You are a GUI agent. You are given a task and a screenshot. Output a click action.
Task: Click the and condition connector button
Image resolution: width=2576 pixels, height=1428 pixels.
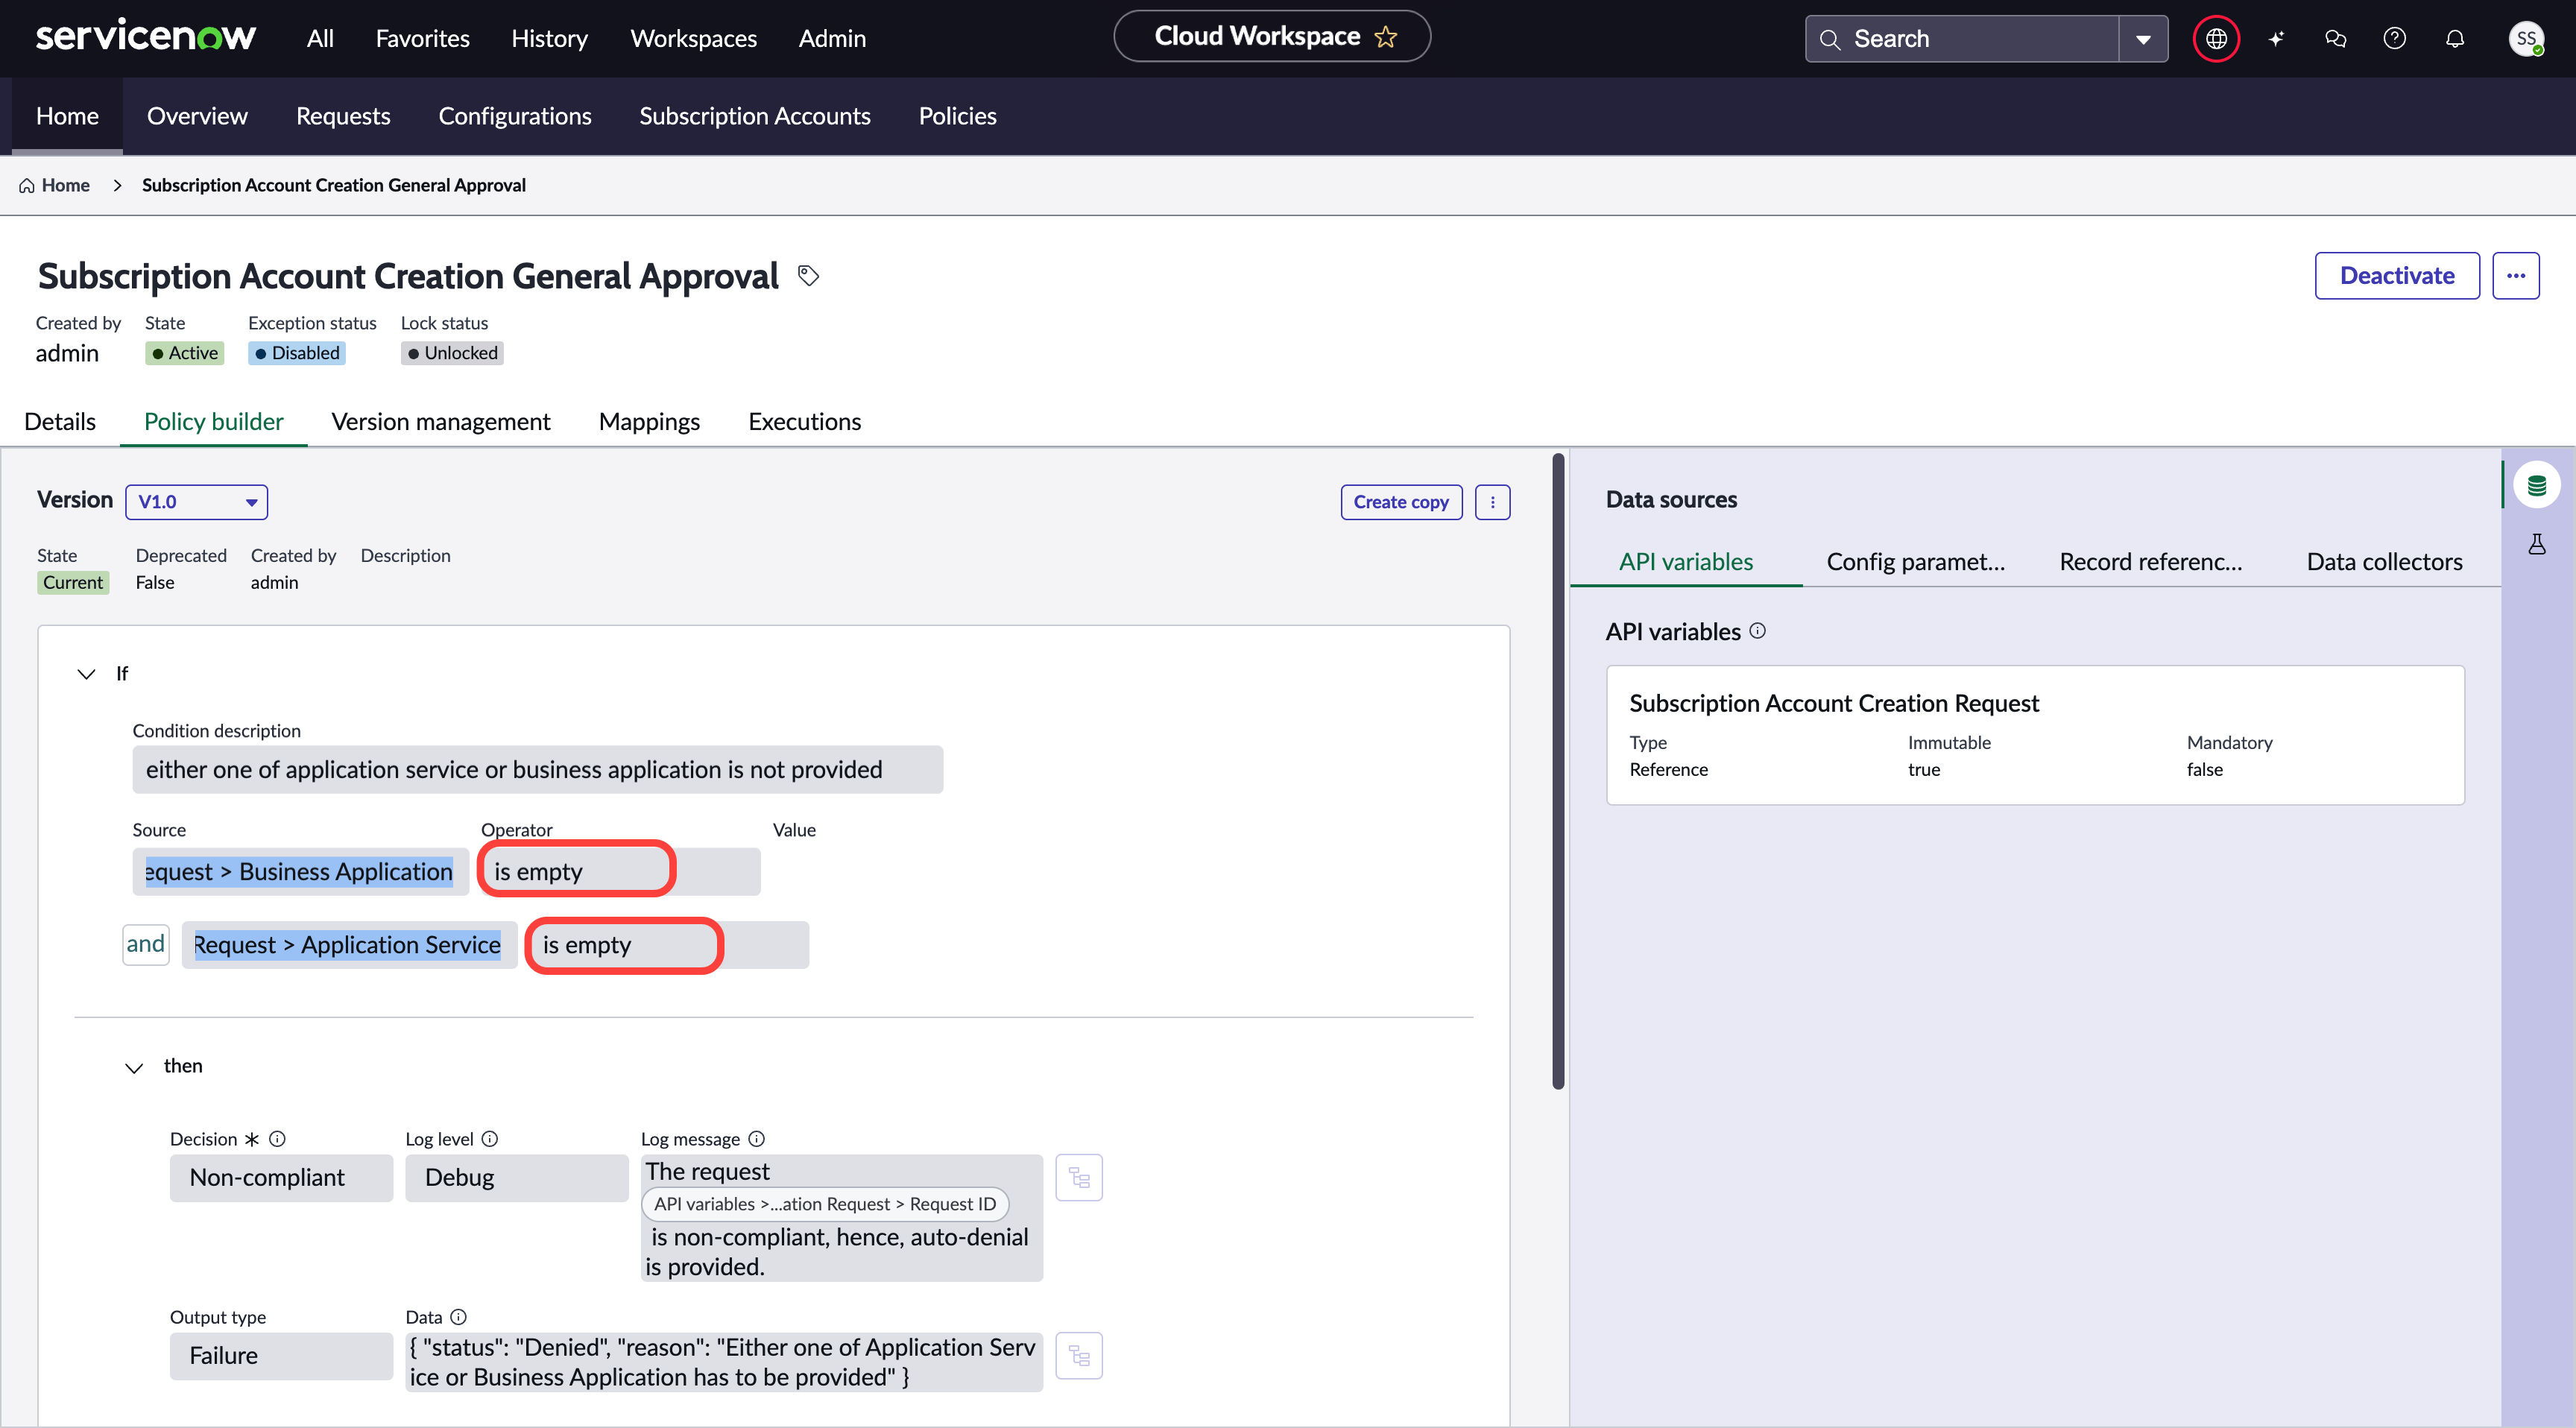(146, 944)
